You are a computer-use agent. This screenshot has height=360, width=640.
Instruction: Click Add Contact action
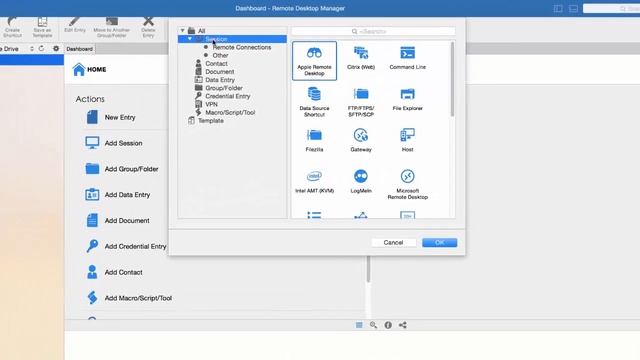coord(123,272)
